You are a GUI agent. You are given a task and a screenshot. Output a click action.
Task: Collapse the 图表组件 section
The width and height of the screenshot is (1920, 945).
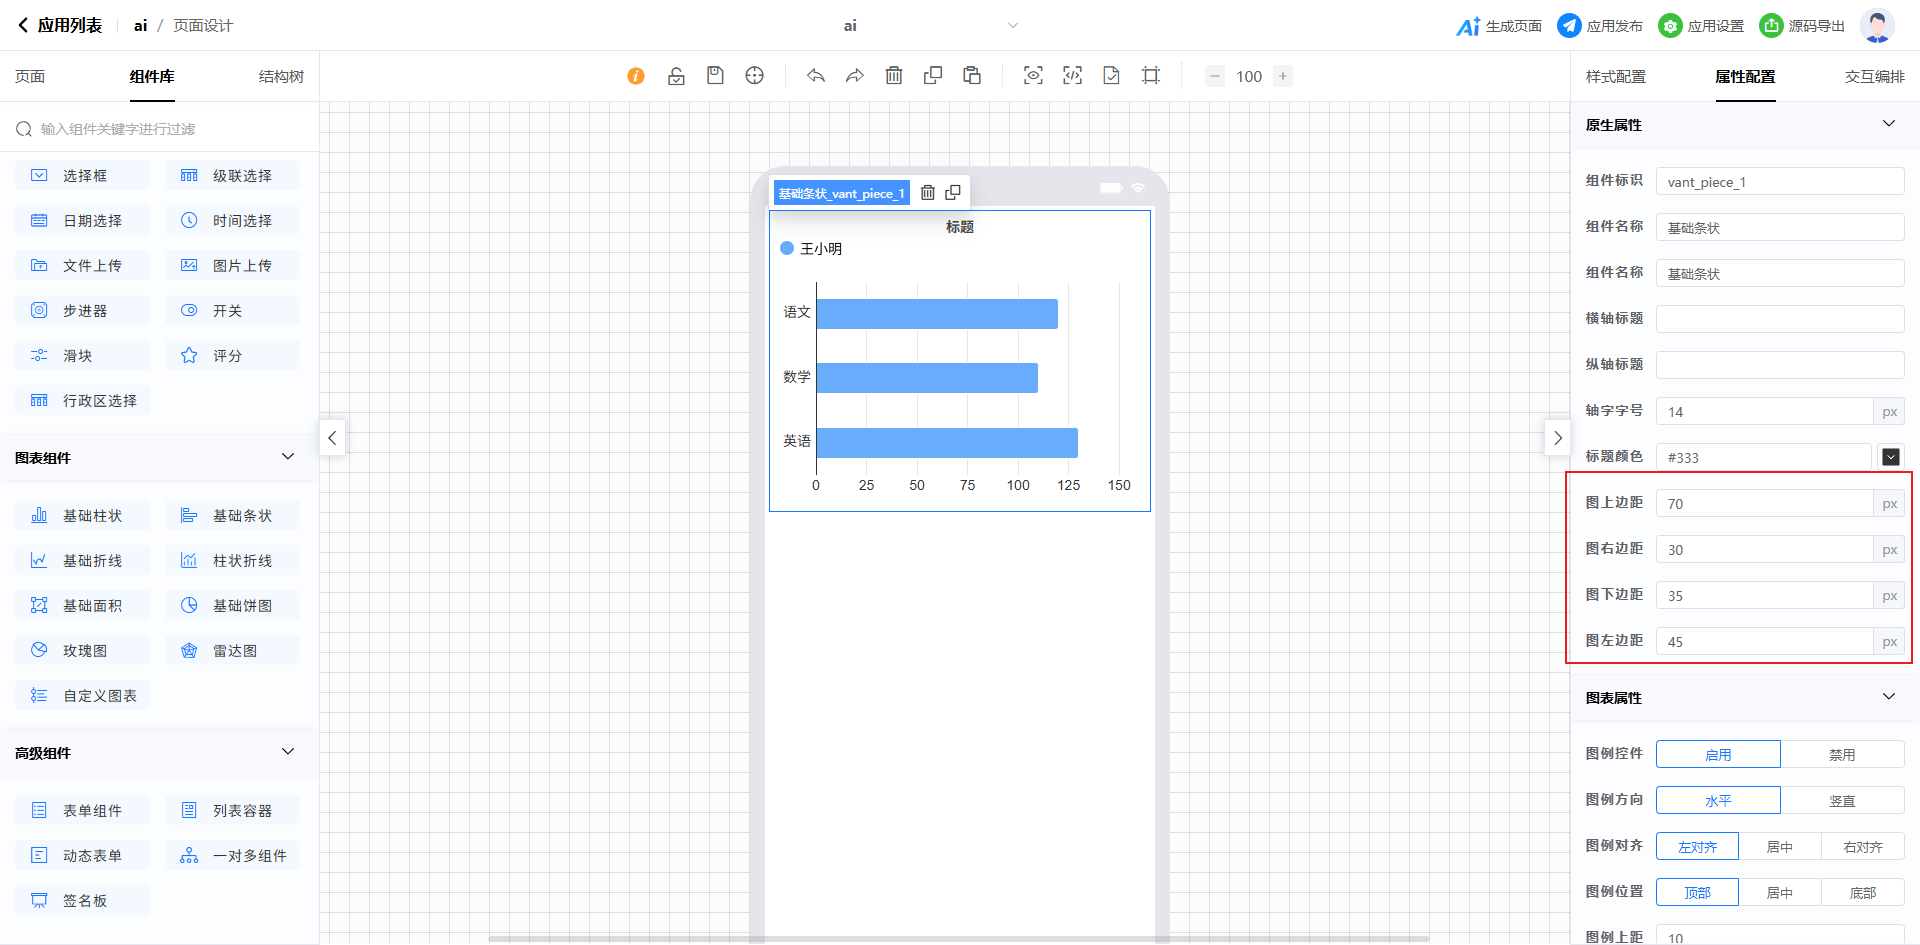[288, 457]
